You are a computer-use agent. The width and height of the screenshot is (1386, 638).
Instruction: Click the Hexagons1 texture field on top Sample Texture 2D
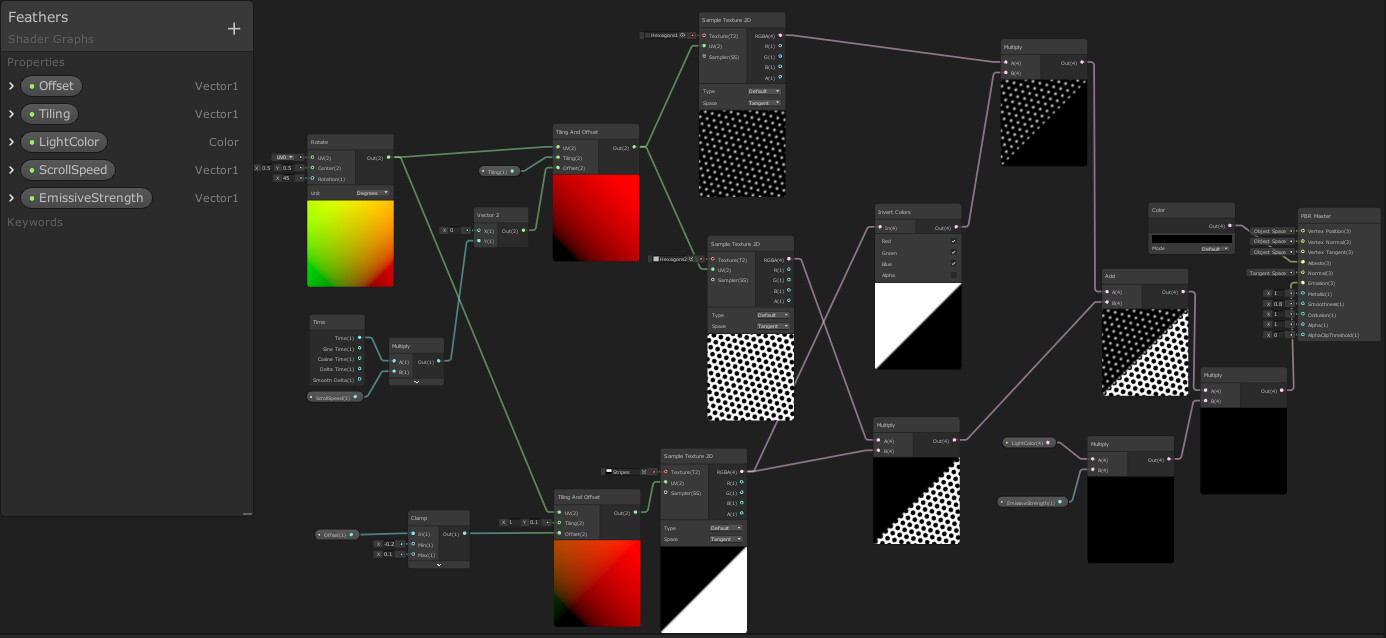(x=664, y=35)
